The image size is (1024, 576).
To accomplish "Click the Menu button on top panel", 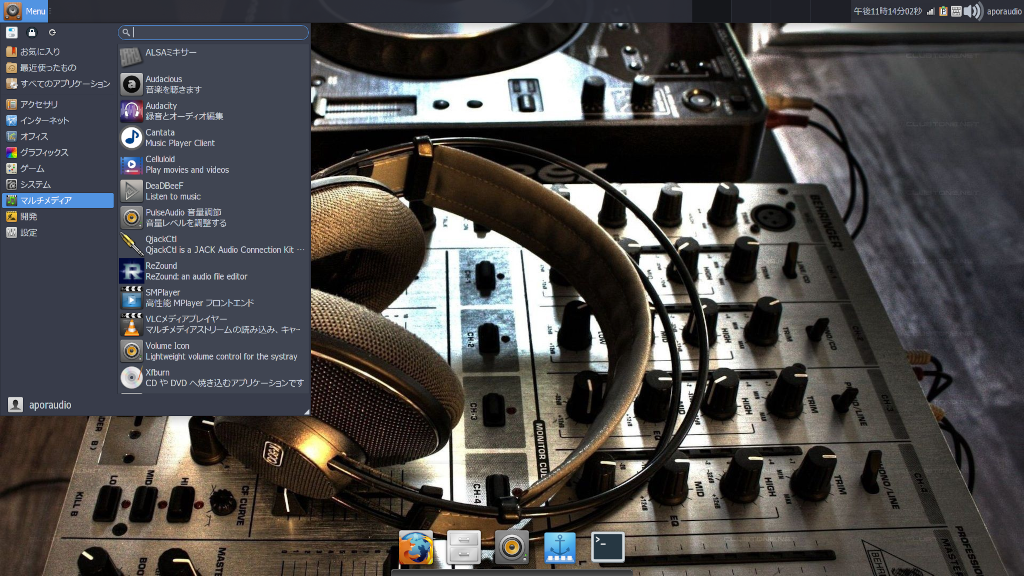I will pyautogui.click(x=25, y=11).
